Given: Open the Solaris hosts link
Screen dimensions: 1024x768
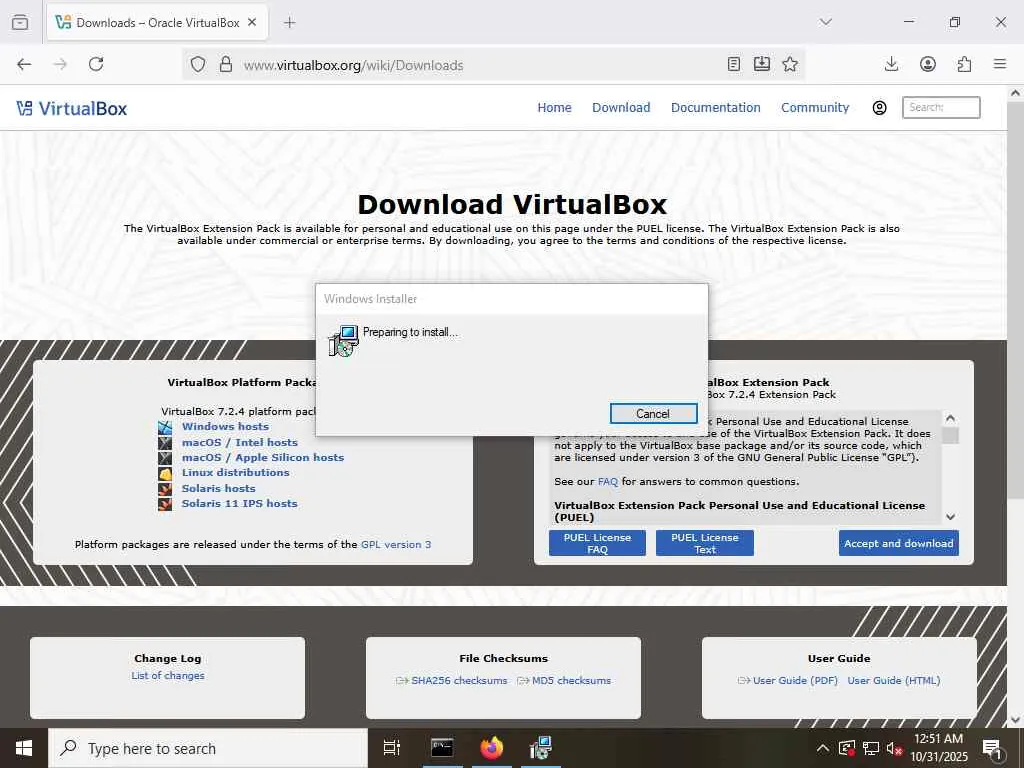Looking at the screenshot, I should click(x=218, y=488).
